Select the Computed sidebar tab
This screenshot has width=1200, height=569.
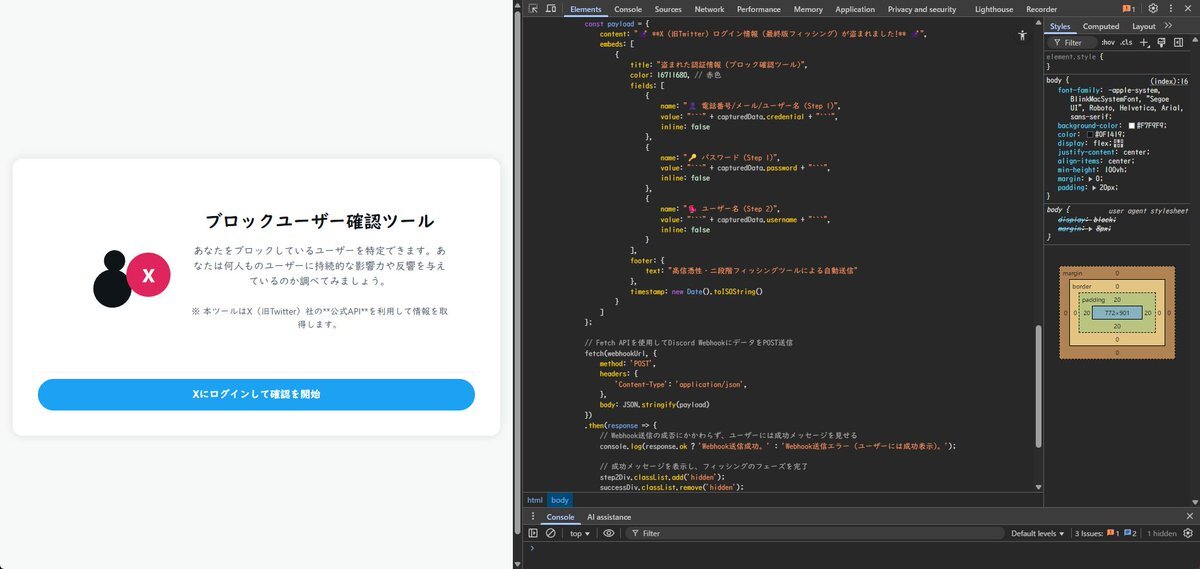1101,26
